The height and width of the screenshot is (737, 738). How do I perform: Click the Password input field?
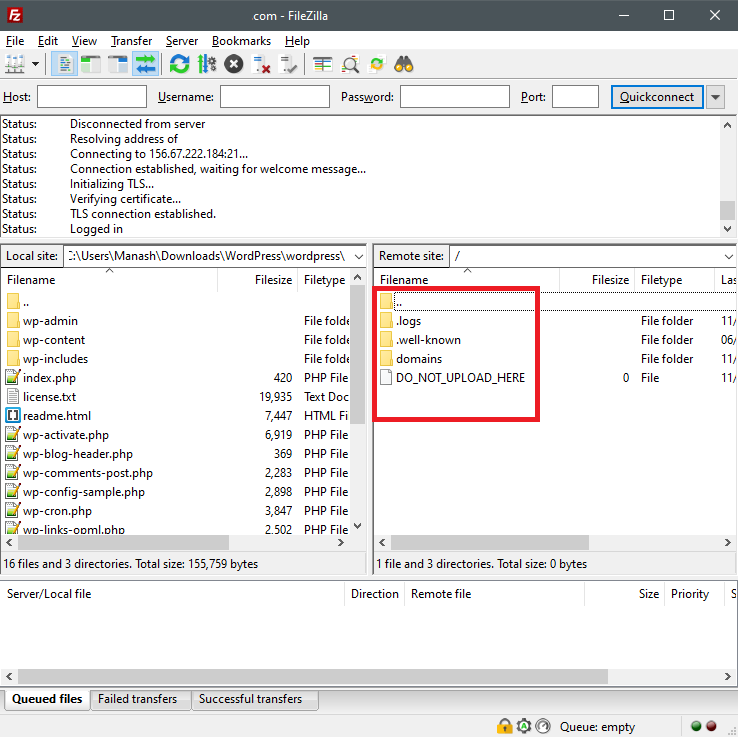[x=455, y=96]
